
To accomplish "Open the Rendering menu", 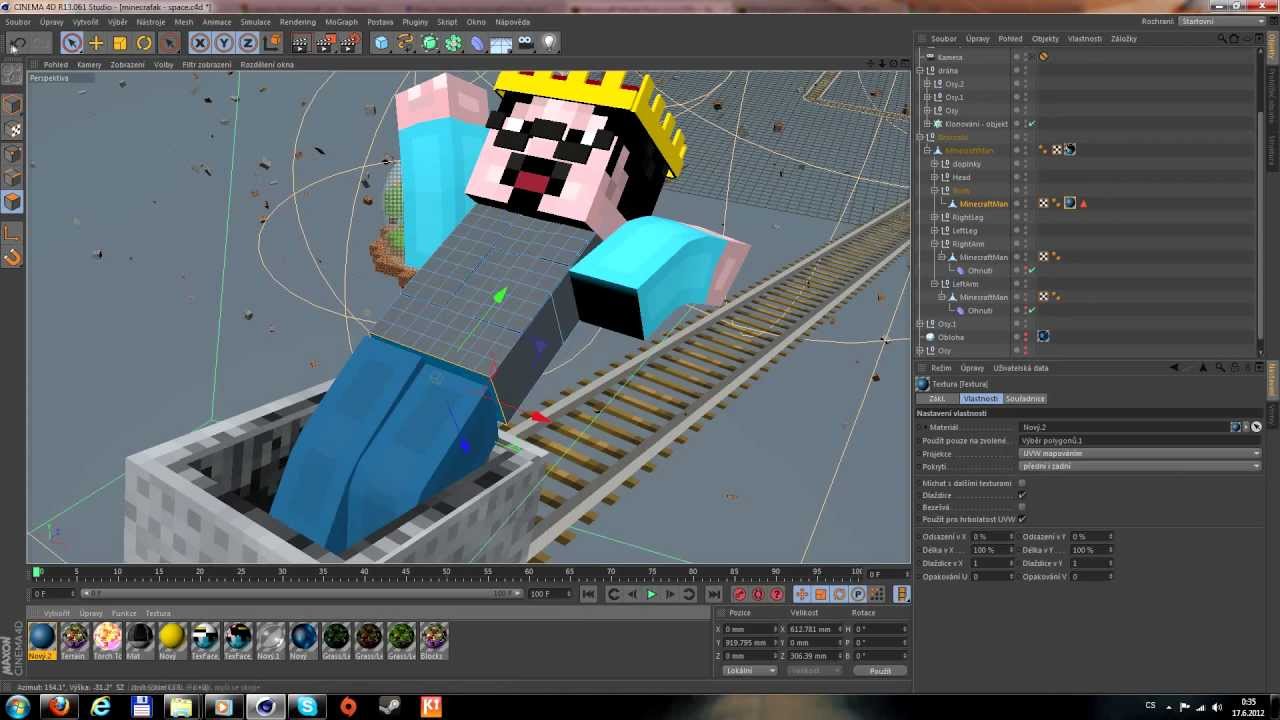I will pyautogui.click(x=298, y=22).
